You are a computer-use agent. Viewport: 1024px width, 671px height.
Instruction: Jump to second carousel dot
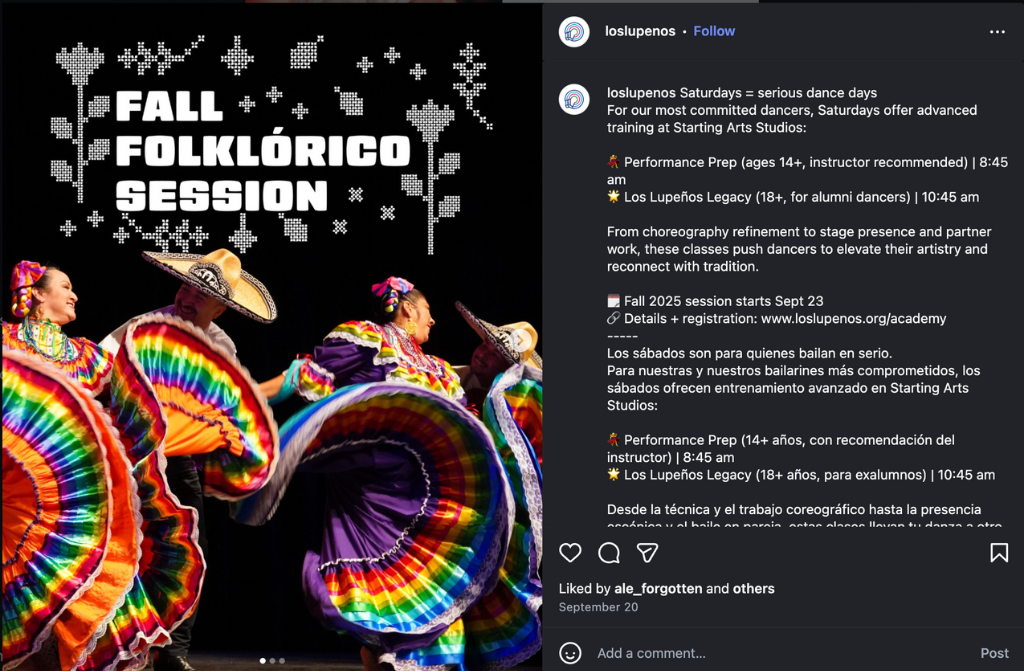click(x=272, y=661)
